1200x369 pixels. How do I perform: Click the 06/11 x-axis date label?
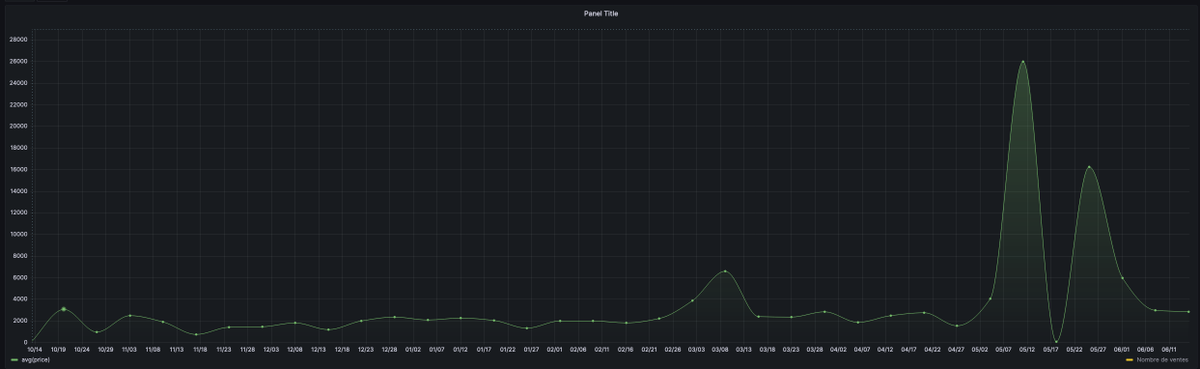(x=1169, y=350)
